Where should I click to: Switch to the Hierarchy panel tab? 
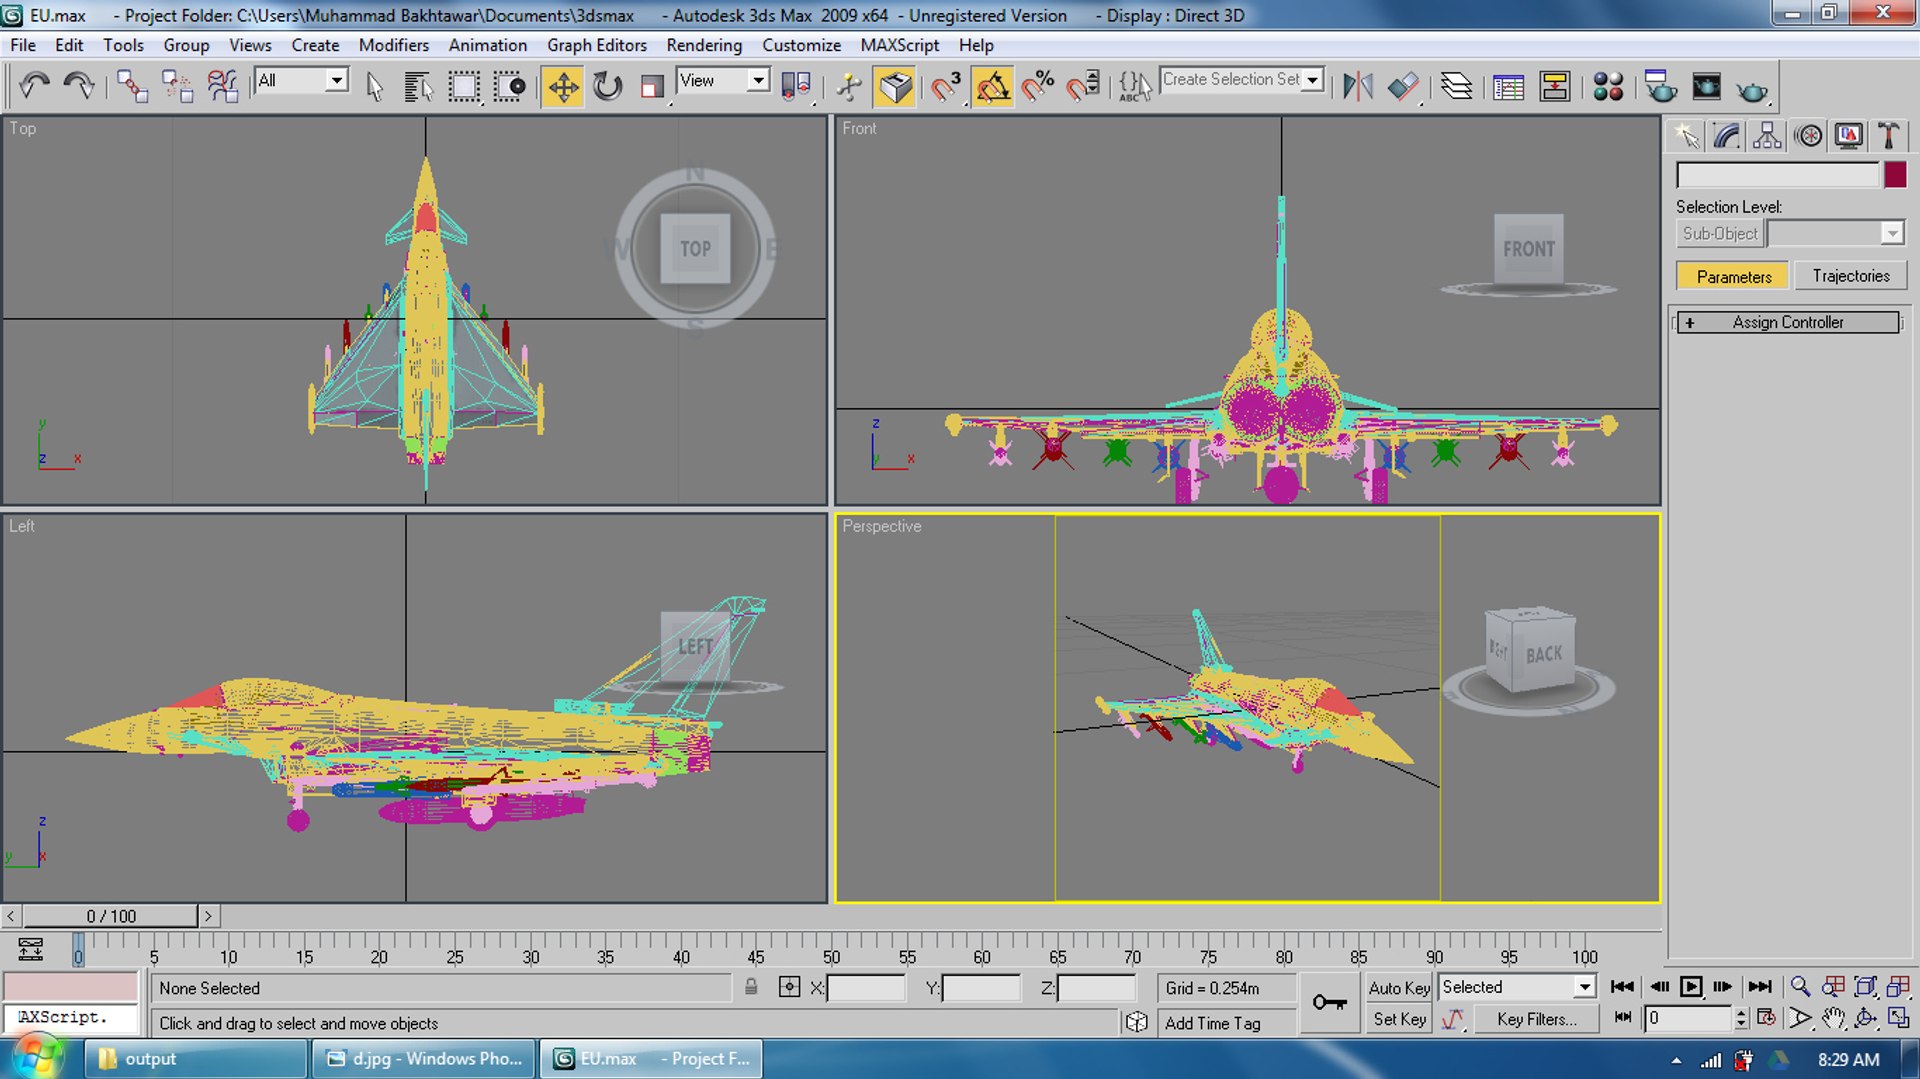(1767, 136)
